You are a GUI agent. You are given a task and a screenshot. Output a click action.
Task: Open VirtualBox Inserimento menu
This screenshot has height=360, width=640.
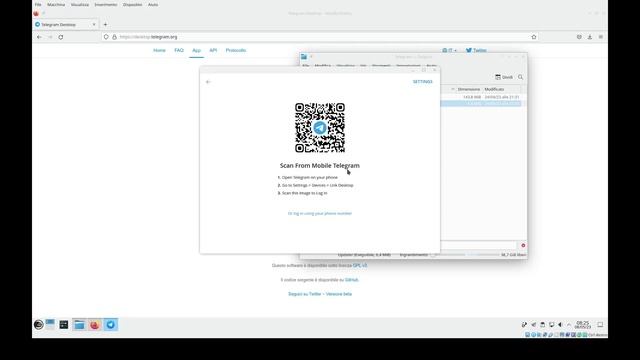(106, 4)
